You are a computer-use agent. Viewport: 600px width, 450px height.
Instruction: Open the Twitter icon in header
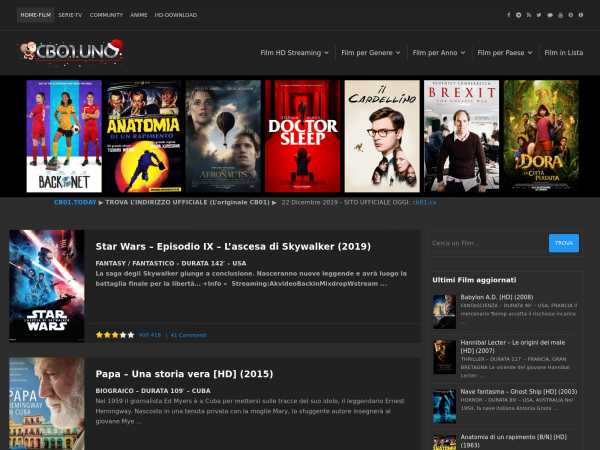(538, 15)
